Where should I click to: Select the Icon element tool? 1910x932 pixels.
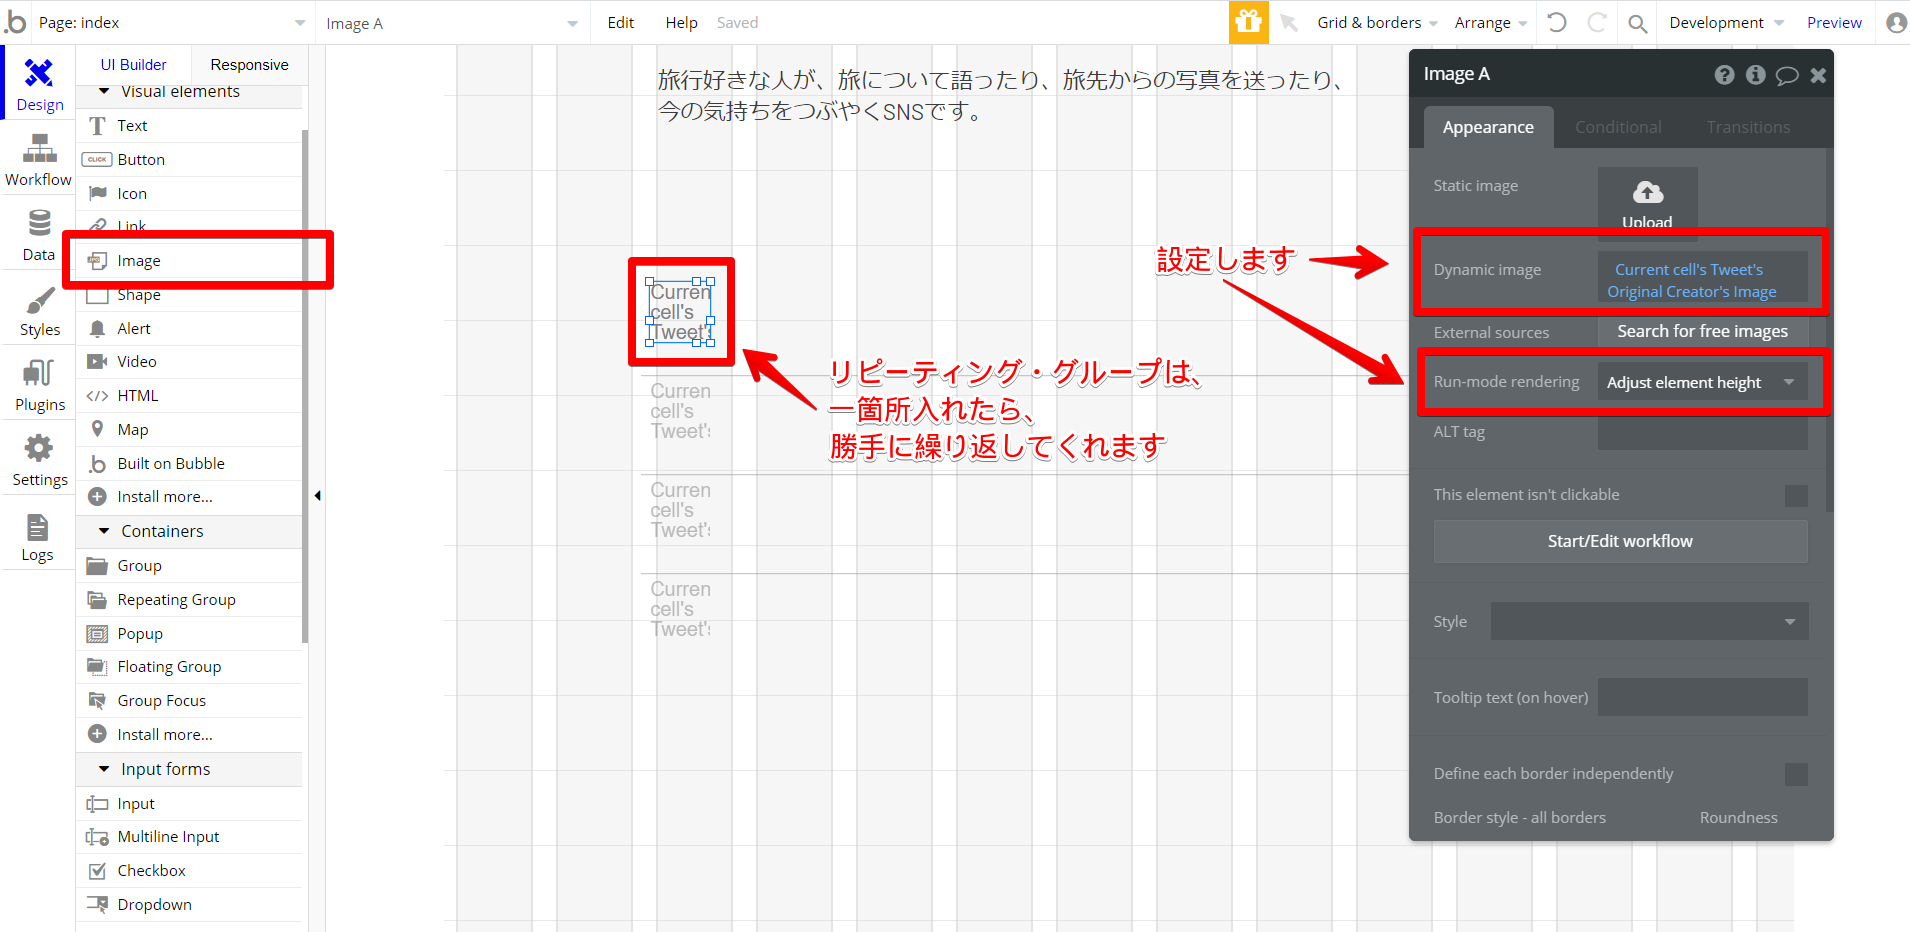pos(189,193)
